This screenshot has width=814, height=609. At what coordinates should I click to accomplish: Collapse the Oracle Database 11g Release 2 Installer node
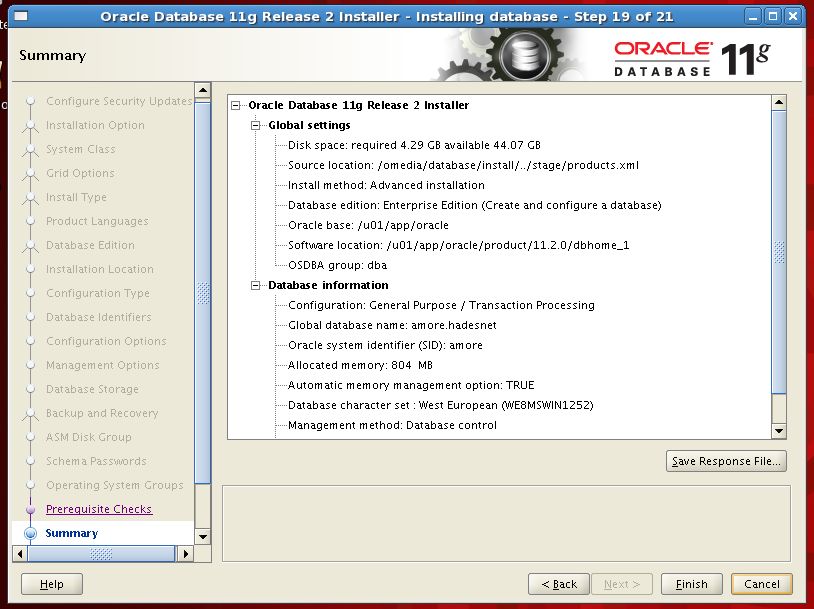point(236,105)
